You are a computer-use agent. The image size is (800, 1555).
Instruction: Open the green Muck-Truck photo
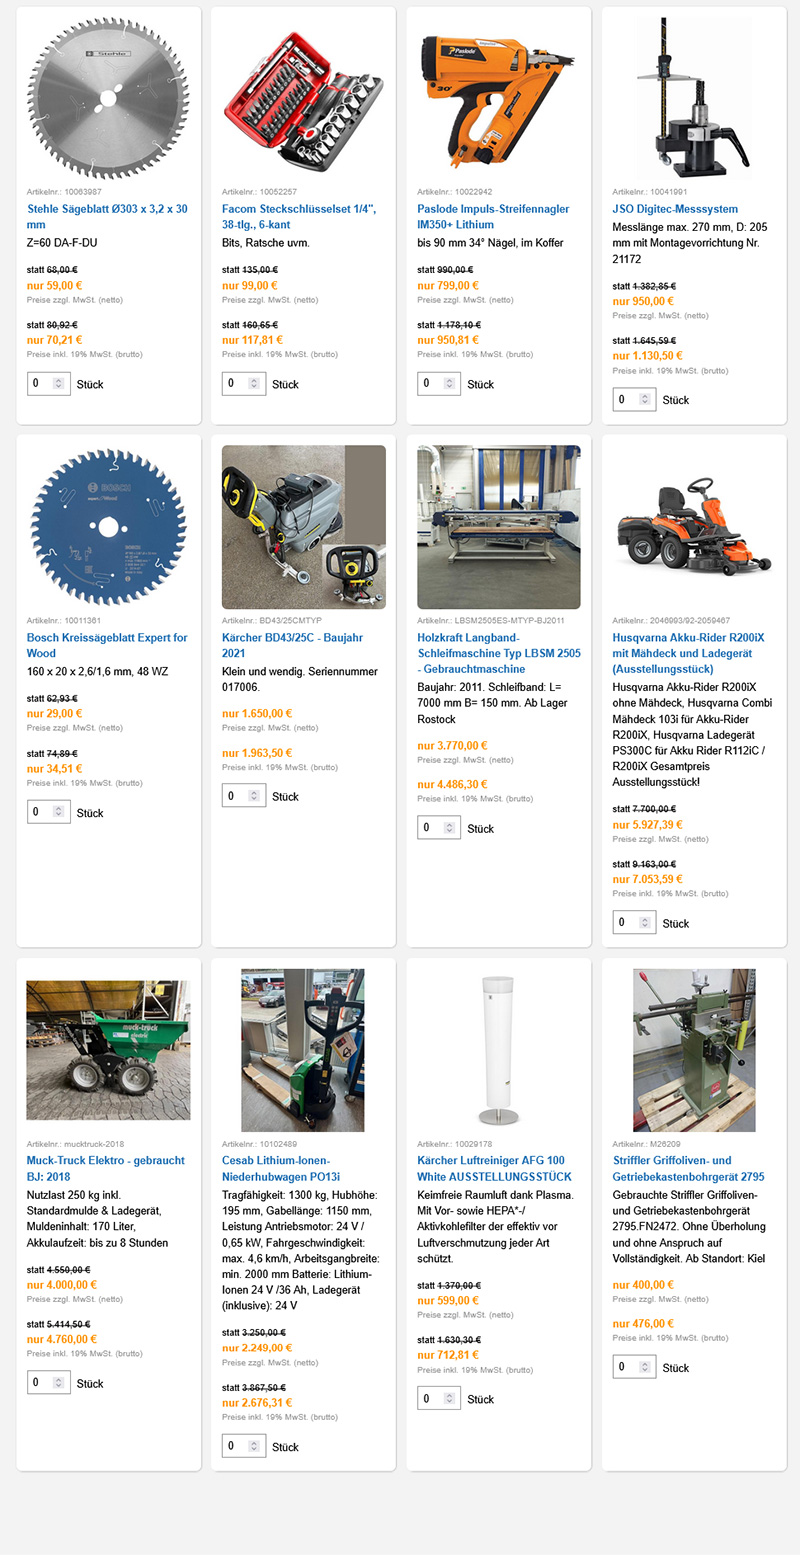coord(108,1050)
